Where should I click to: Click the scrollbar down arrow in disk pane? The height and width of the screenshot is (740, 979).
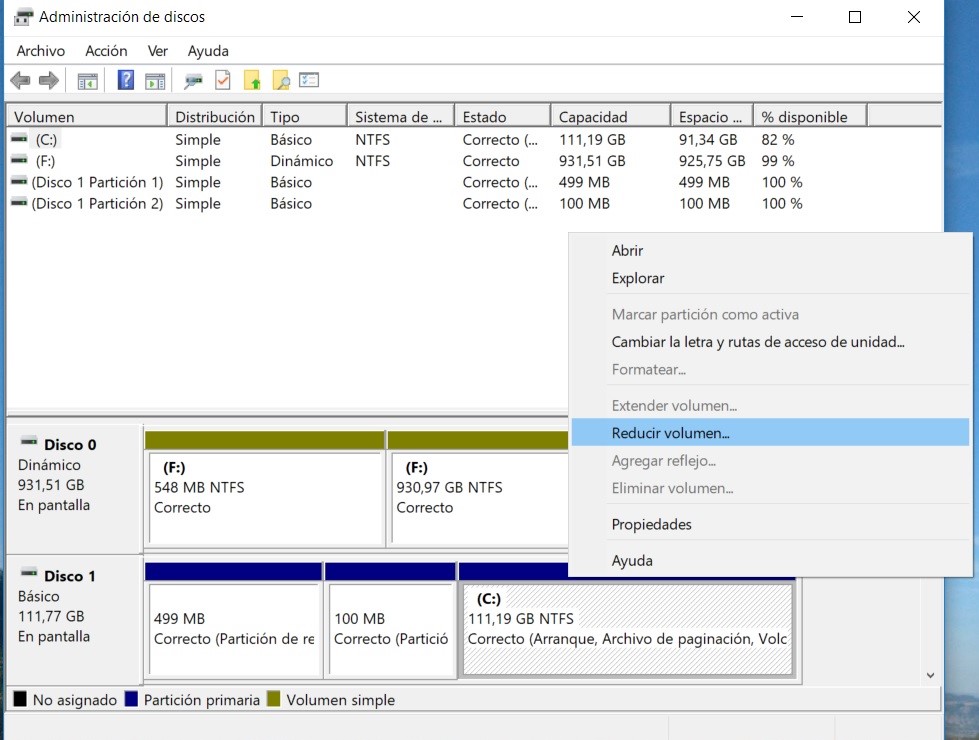(931, 676)
